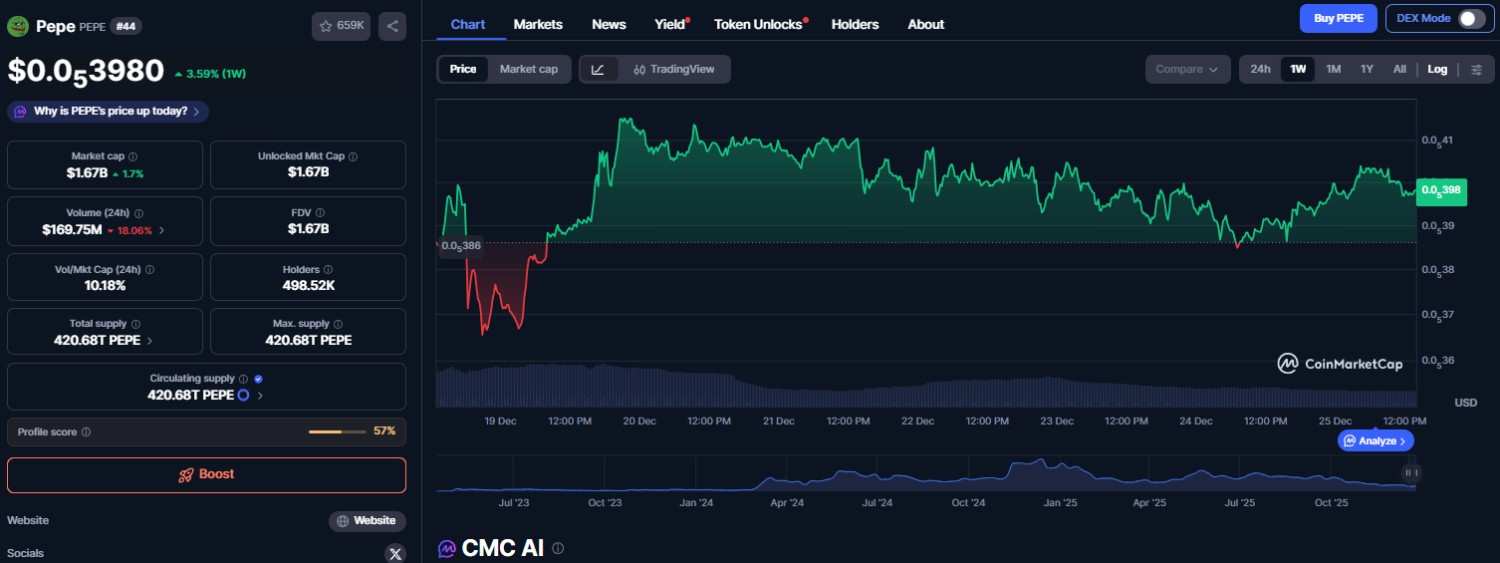Viewport: 1500px width, 563px height.
Task: Select 1Y time range
Action: point(1367,69)
